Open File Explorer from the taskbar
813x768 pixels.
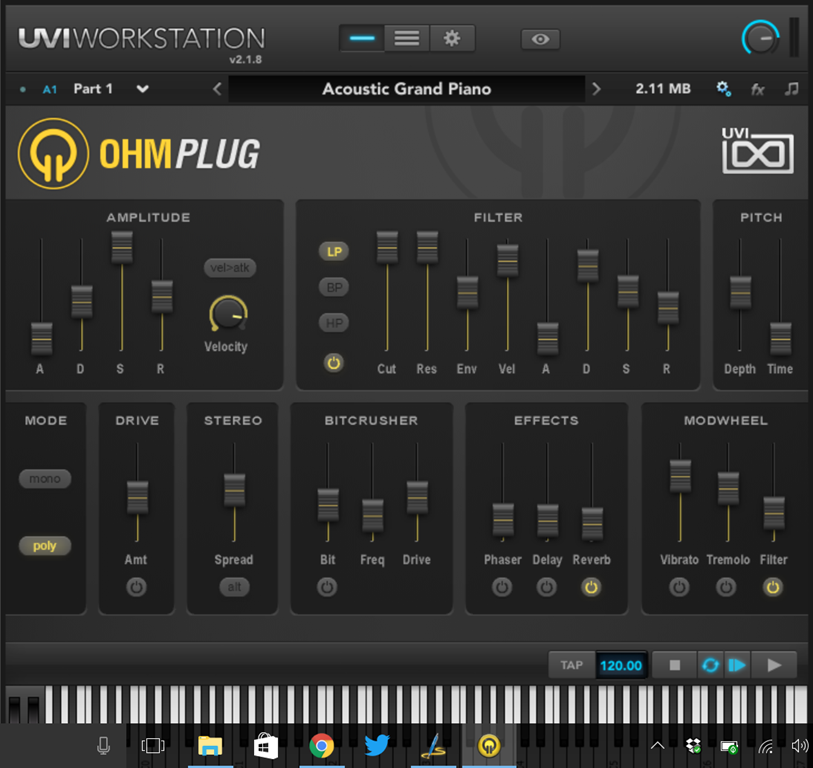click(210, 746)
